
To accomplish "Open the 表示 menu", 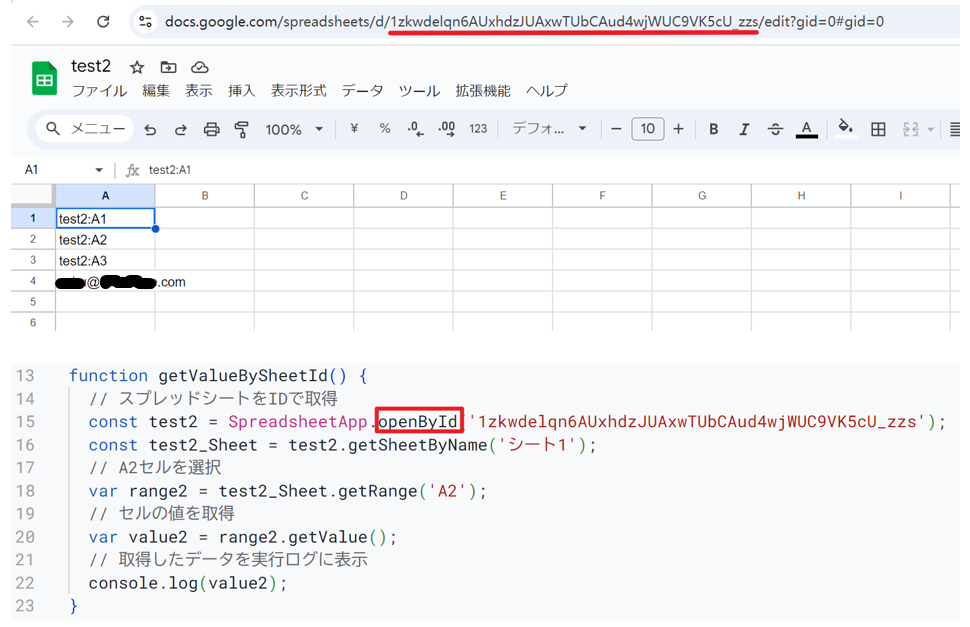I will (199, 91).
